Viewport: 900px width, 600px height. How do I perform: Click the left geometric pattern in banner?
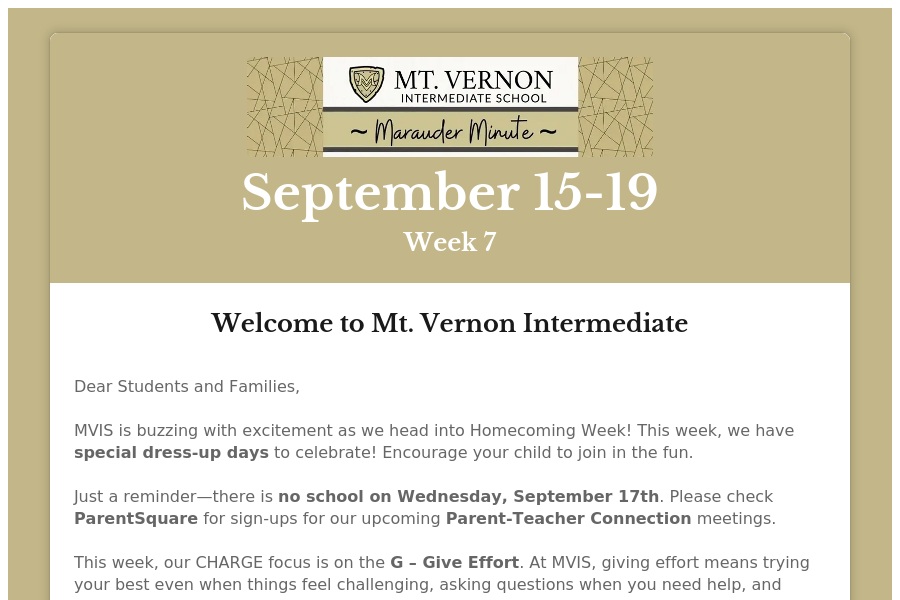point(284,106)
